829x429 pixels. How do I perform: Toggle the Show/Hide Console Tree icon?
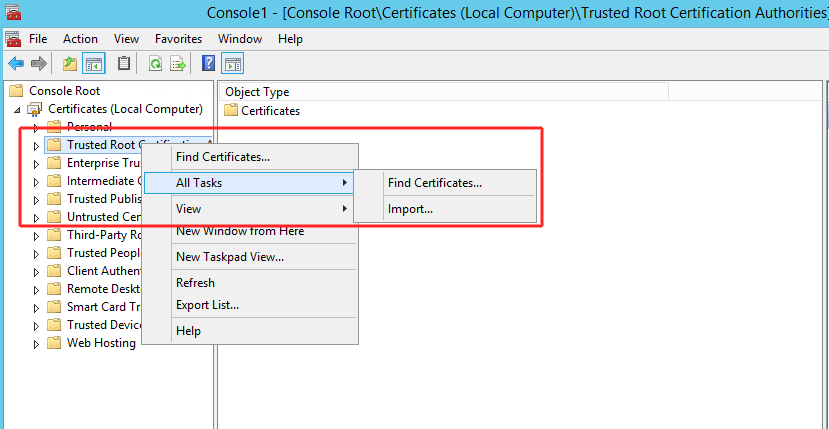tap(93, 64)
